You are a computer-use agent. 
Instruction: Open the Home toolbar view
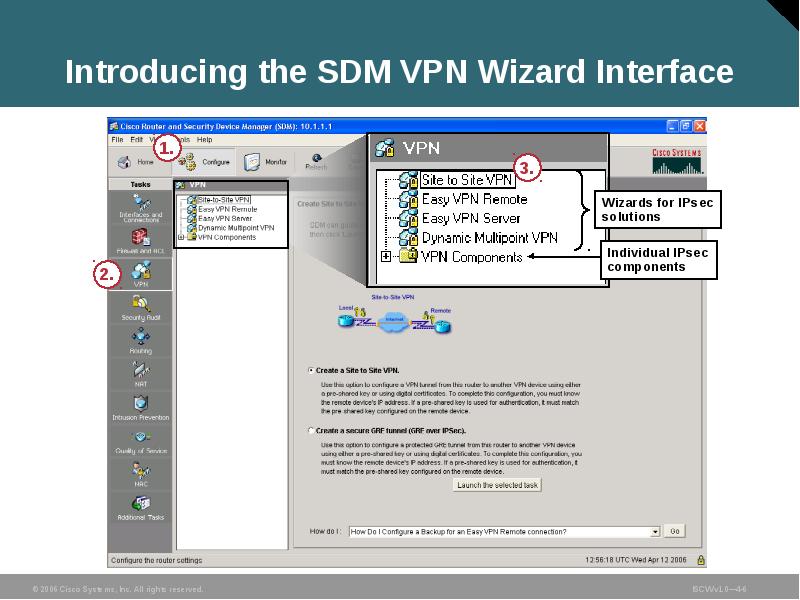point(136,162)
